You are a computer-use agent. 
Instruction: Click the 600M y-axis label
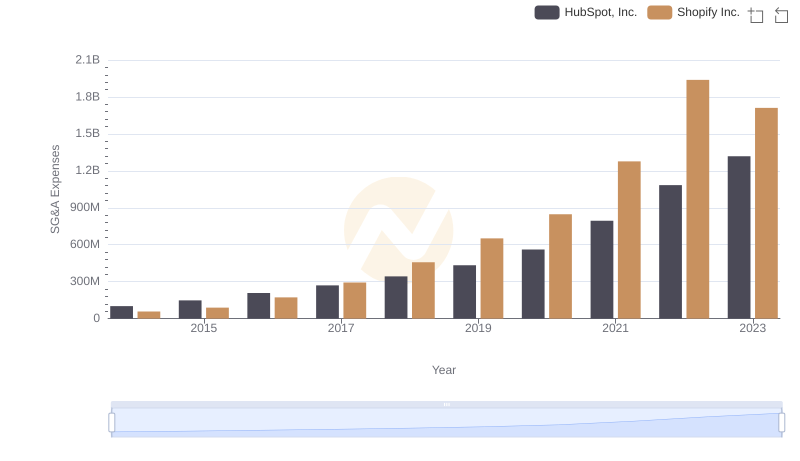85,244
